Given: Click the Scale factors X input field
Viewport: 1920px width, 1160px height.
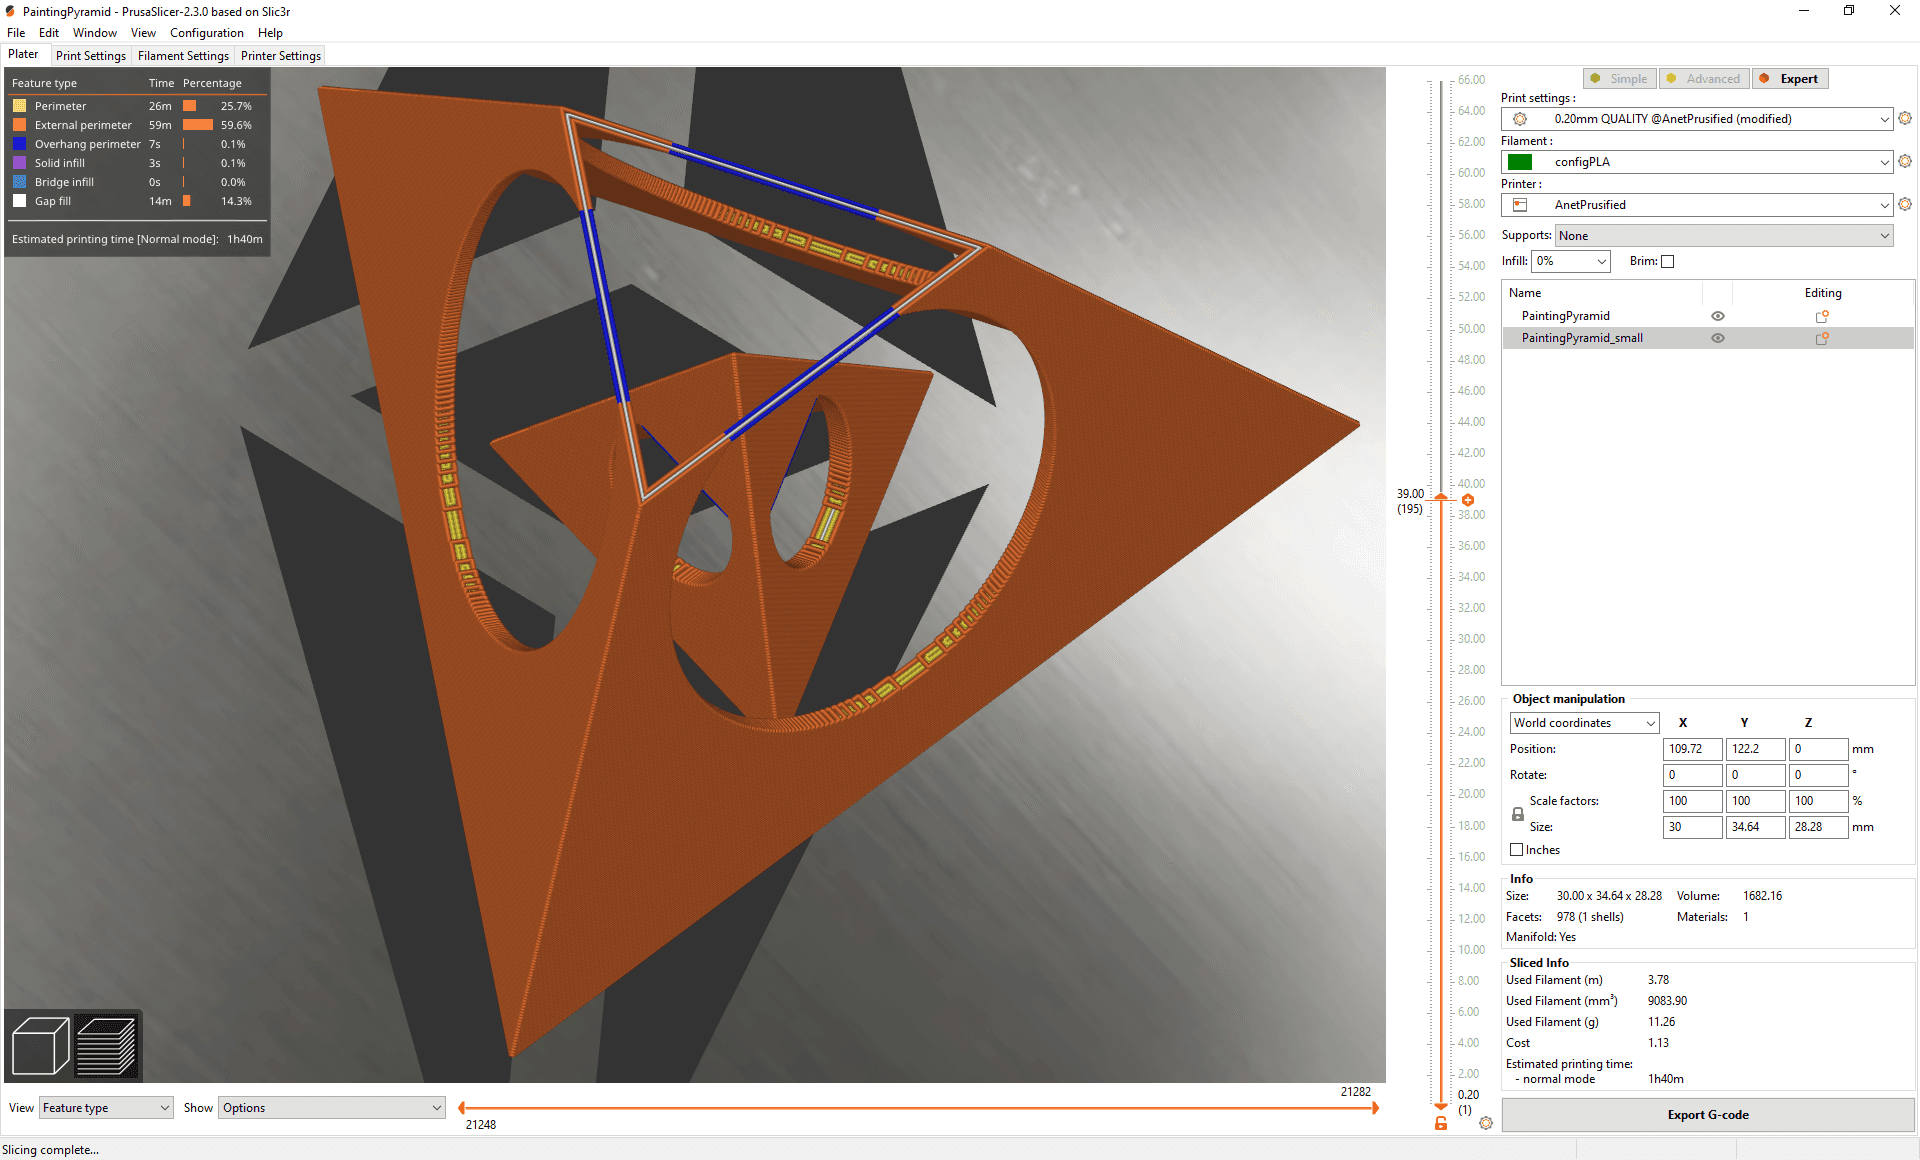Looking at the screenshot, I should point(1692,801).
